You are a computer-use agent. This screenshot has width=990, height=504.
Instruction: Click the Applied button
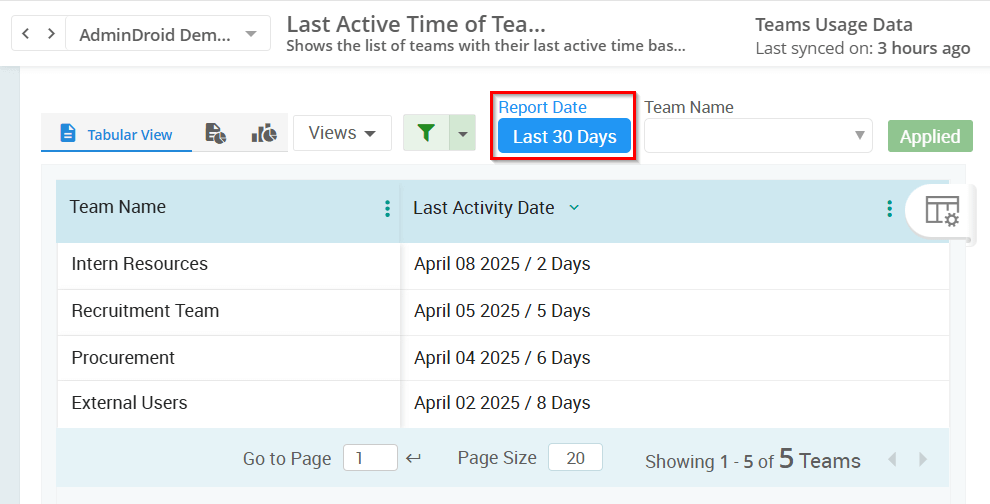tap(929, 137)
